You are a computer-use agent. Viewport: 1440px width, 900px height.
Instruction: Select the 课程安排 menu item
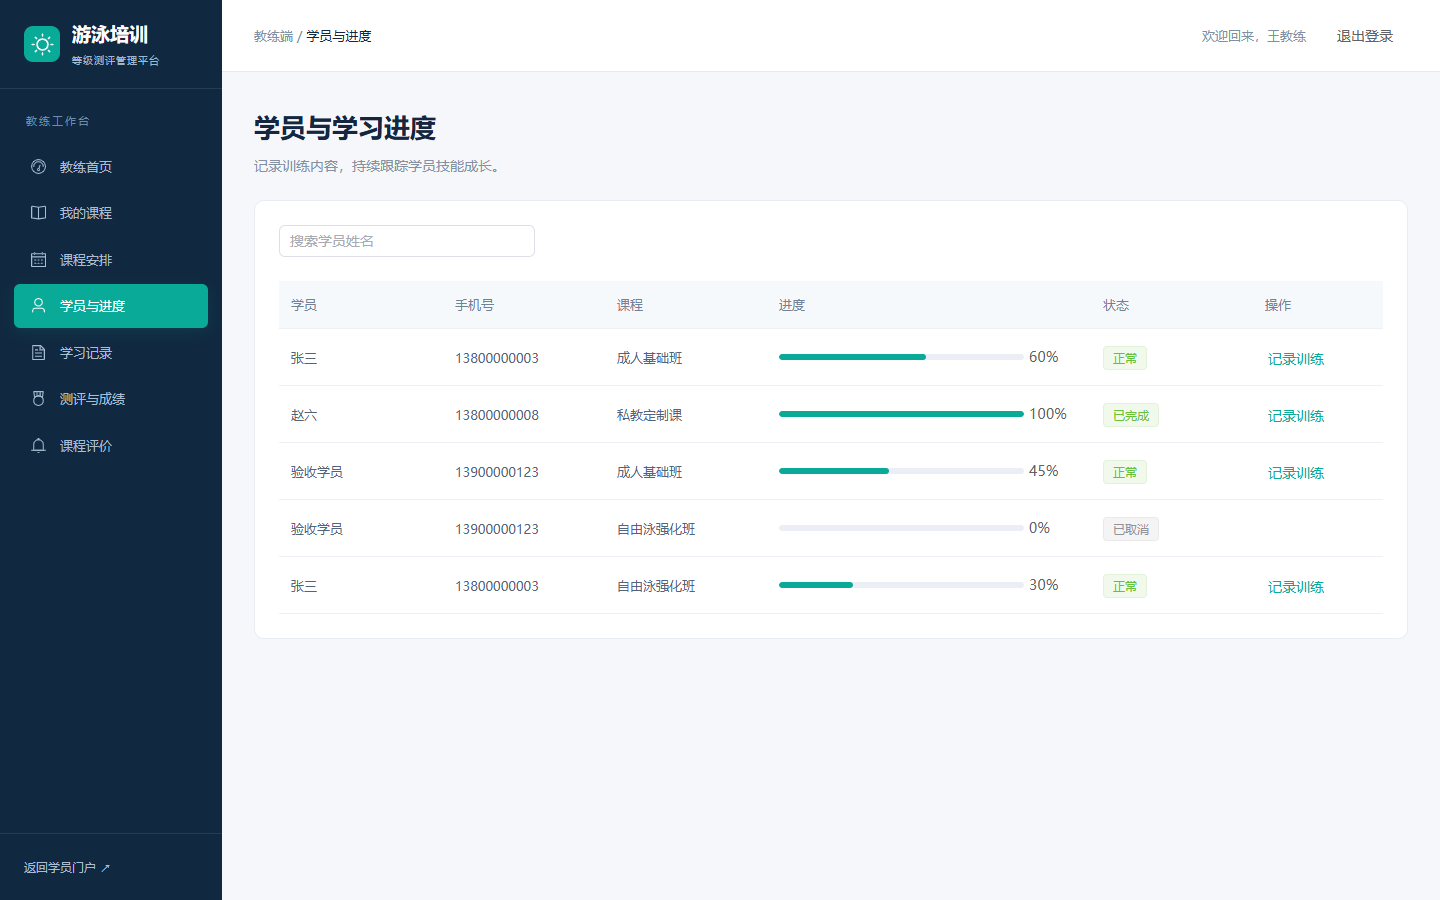(x=111, y=260)
